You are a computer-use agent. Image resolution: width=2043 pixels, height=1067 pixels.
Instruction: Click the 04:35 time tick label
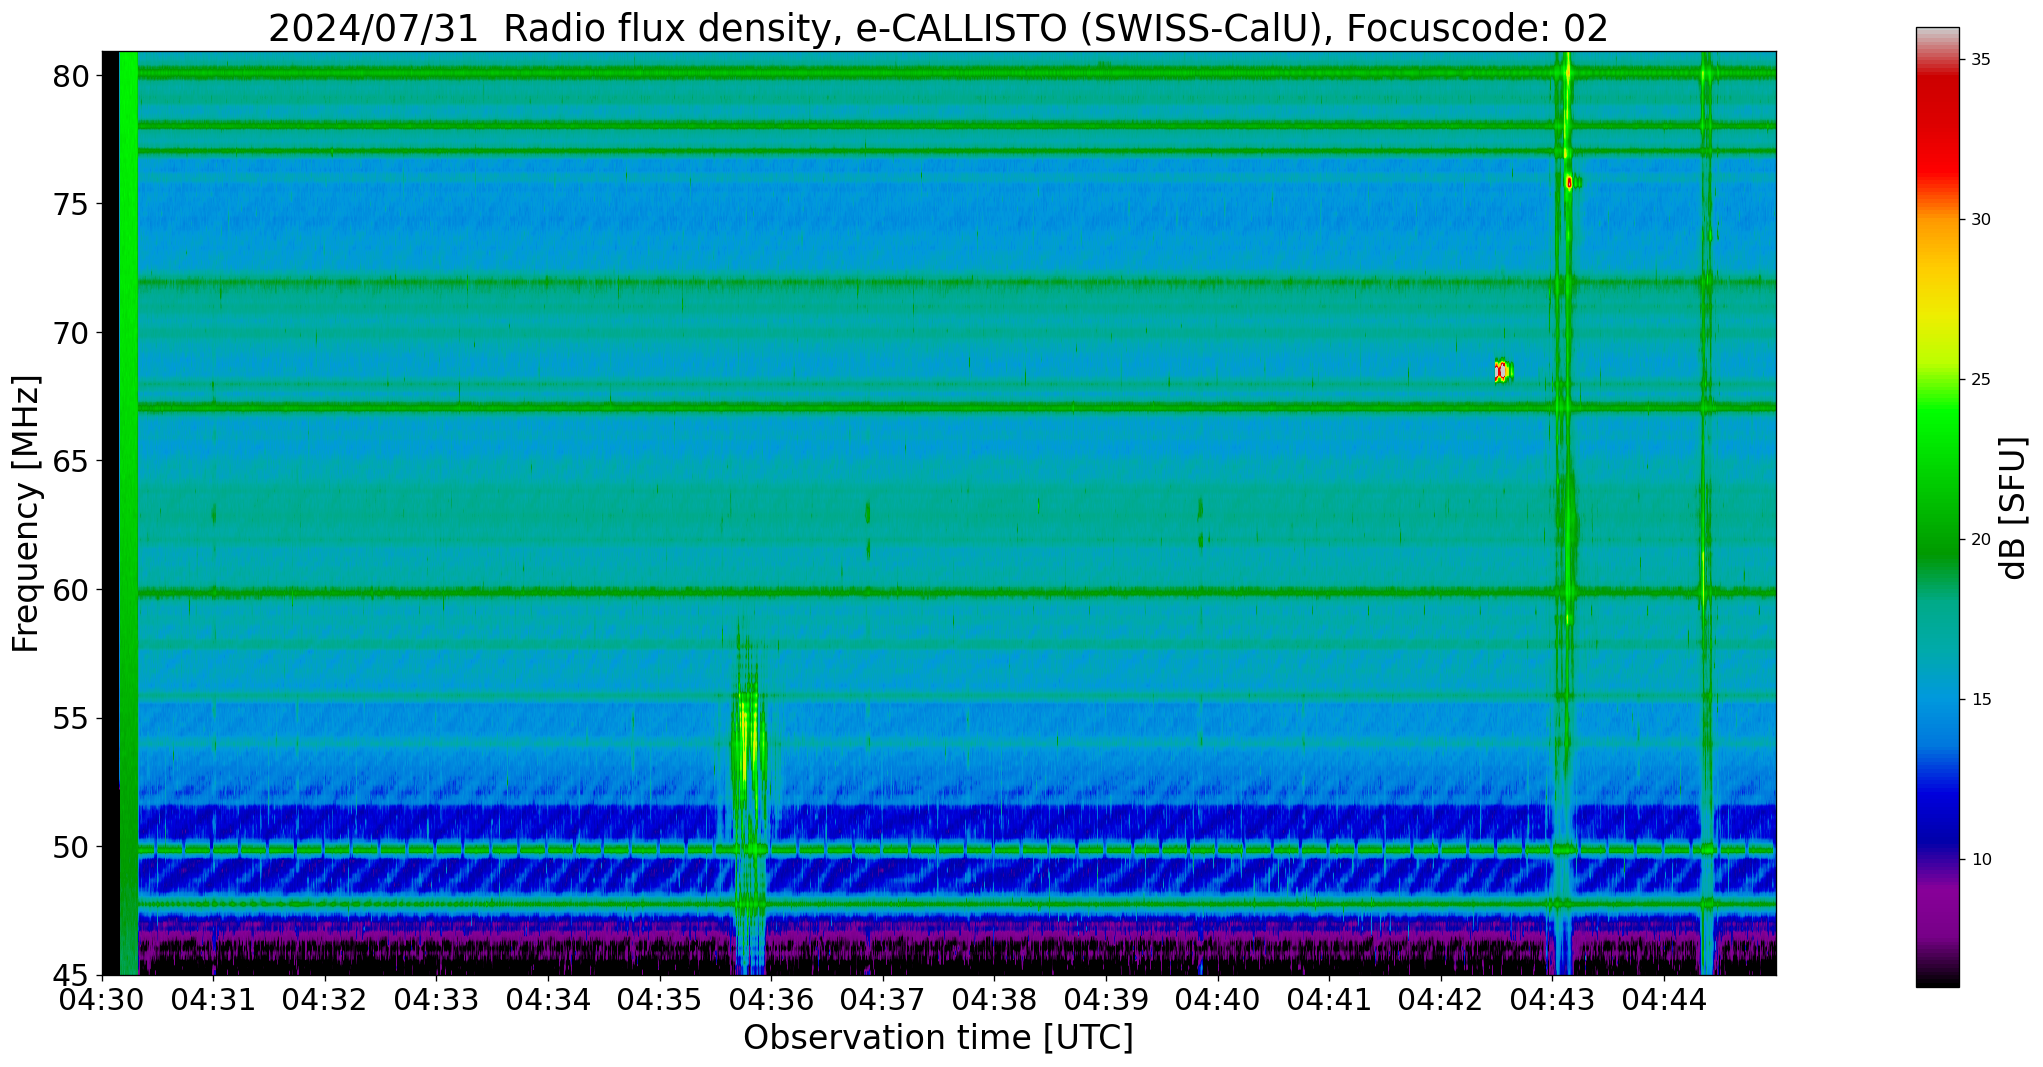click(659, 1000)
